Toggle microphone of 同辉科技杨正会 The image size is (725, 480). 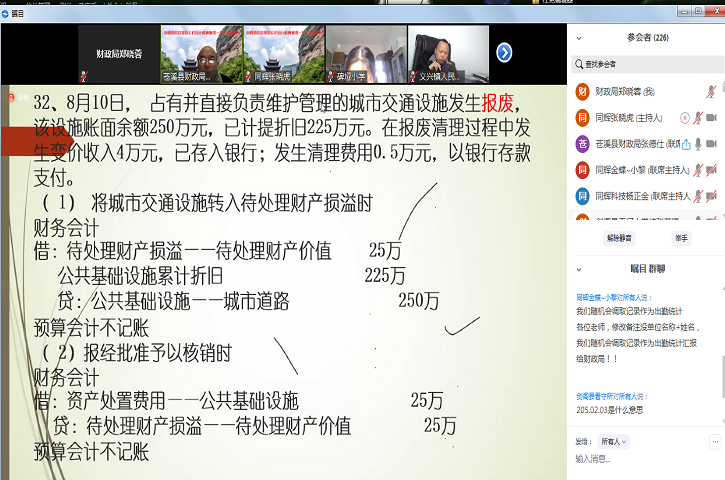tap(699, 195)
